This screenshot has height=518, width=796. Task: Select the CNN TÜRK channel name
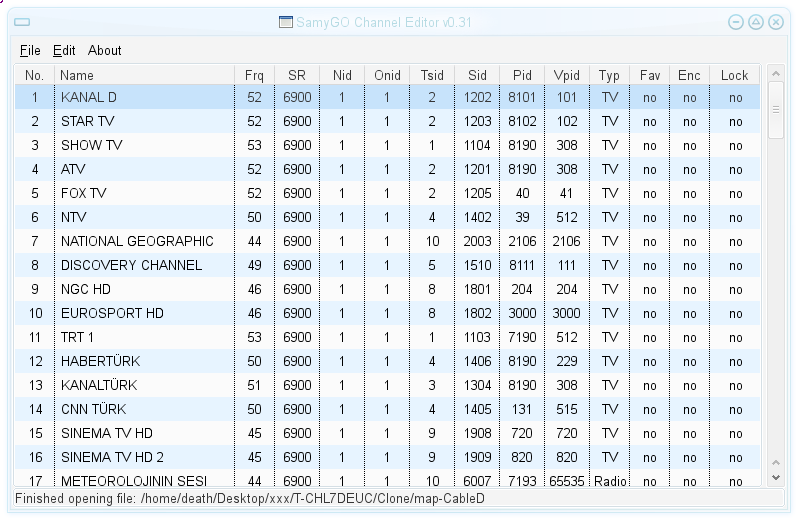(93, 409)
